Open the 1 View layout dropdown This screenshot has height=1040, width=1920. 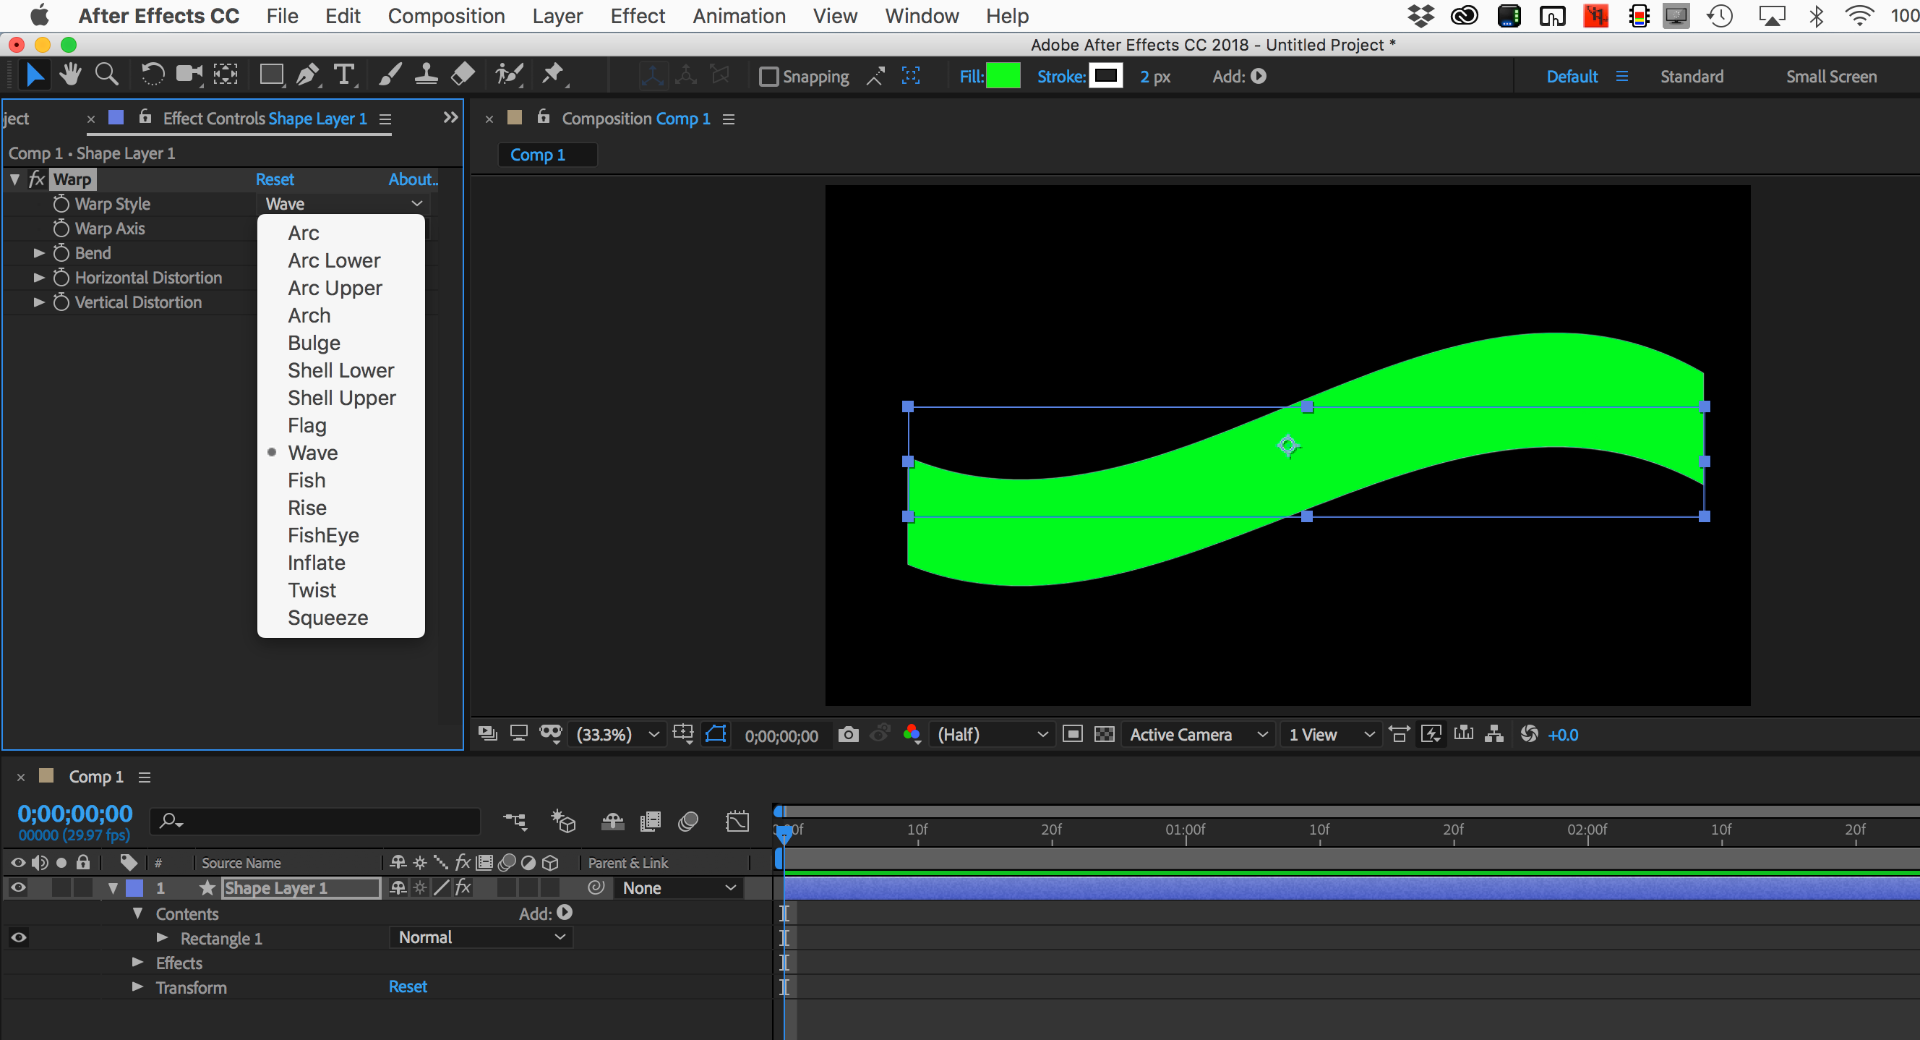[1330, 735]
